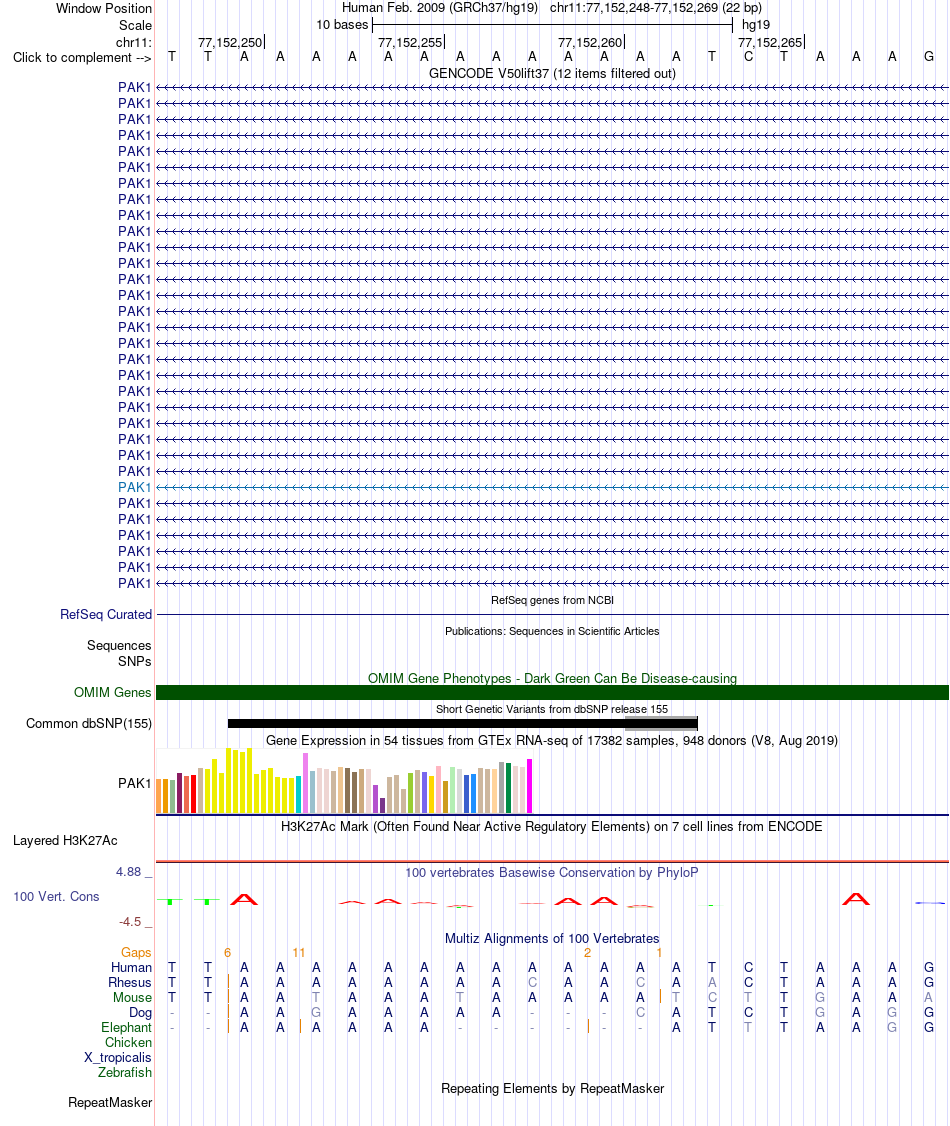
Task: Click the orange gap count 11
Action: [299, 953]
